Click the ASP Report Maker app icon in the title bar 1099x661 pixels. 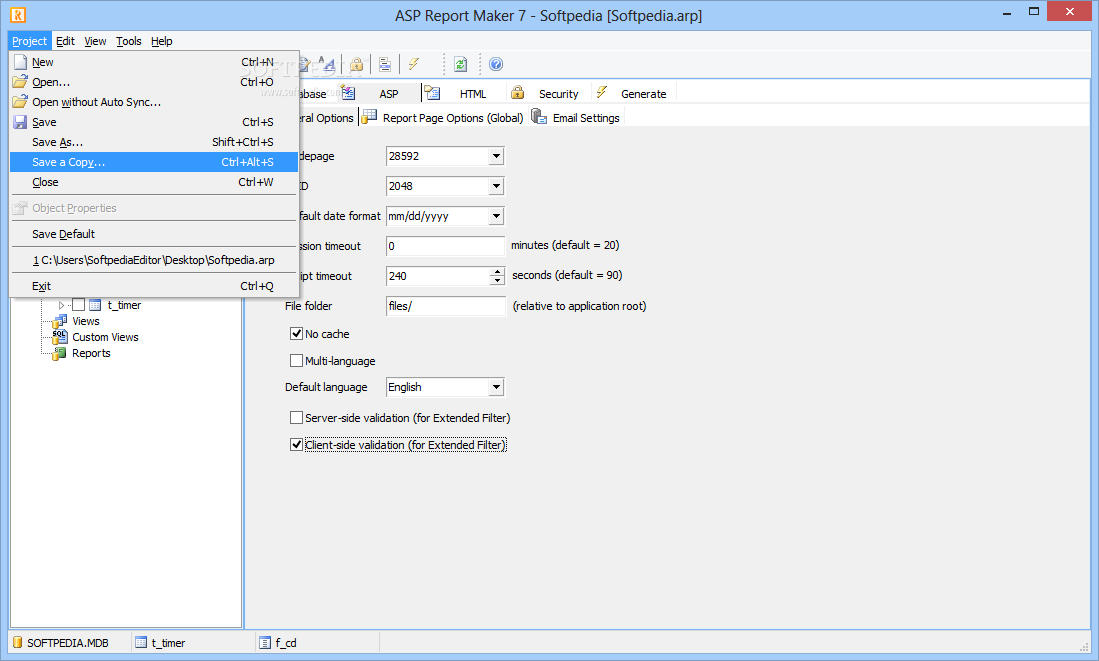(x=18, y=15)
